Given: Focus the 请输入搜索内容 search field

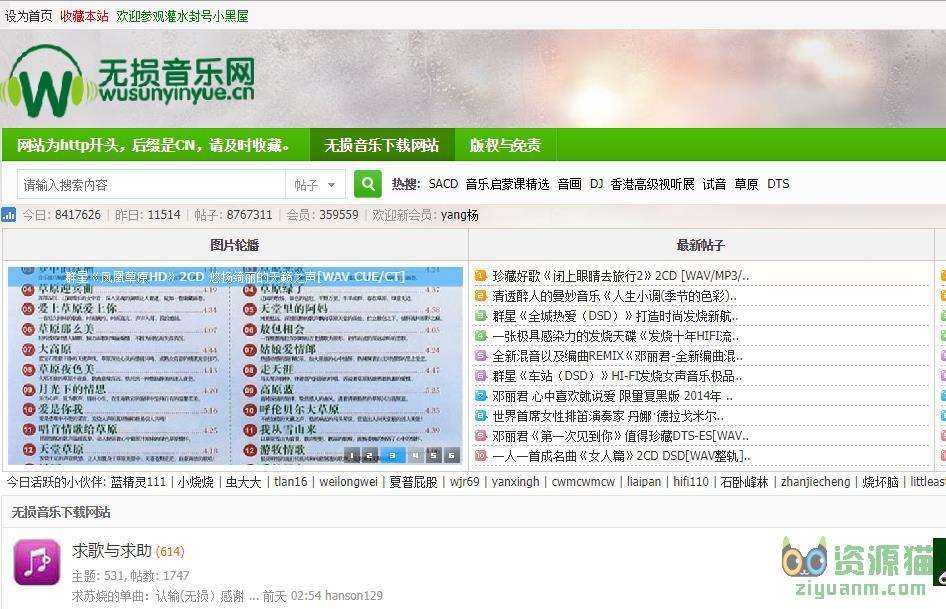Looking at the screenshot, I should [x=151, y=184].
